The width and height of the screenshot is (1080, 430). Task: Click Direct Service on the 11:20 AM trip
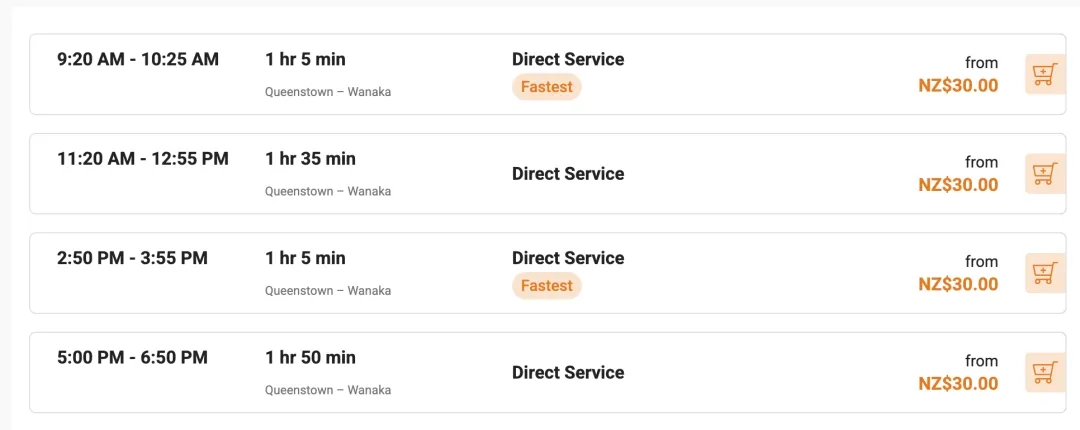point(568,174)
